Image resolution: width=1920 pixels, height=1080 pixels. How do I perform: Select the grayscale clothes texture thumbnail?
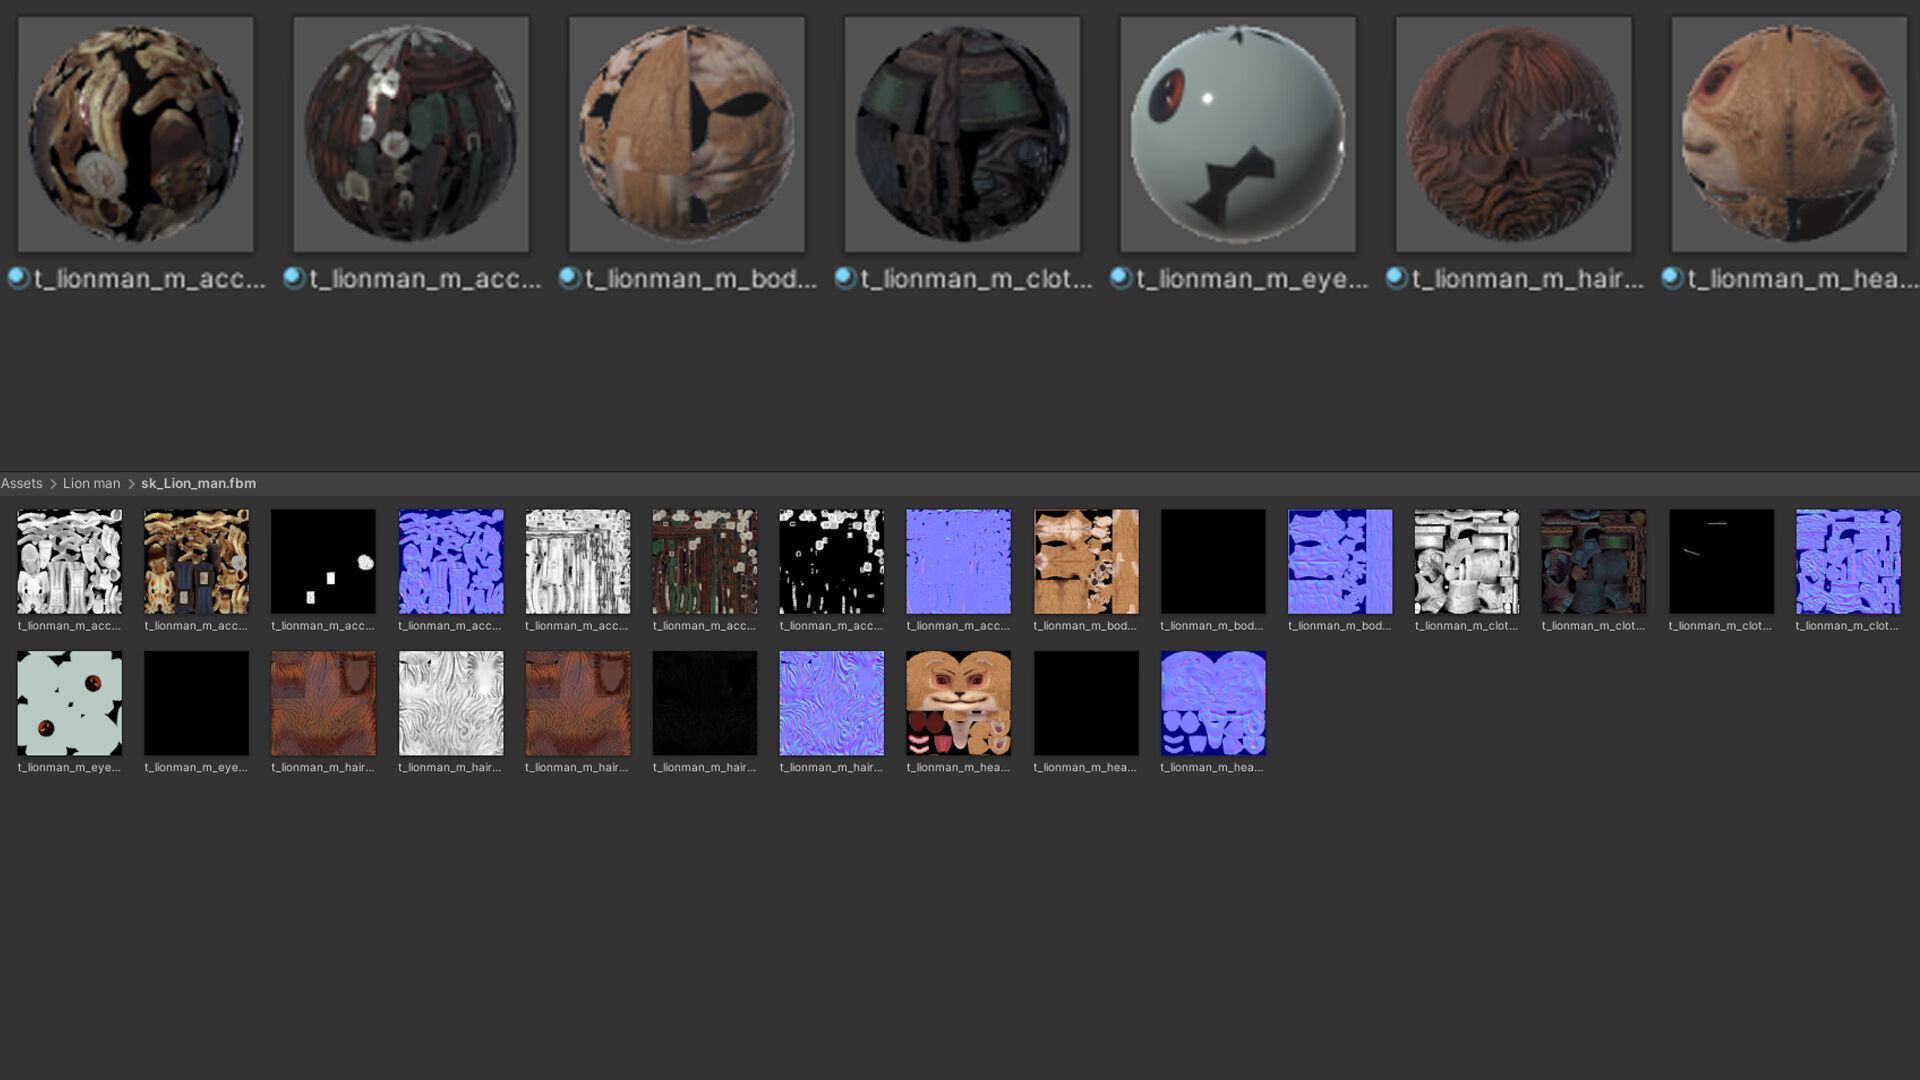pos(1466,561)
